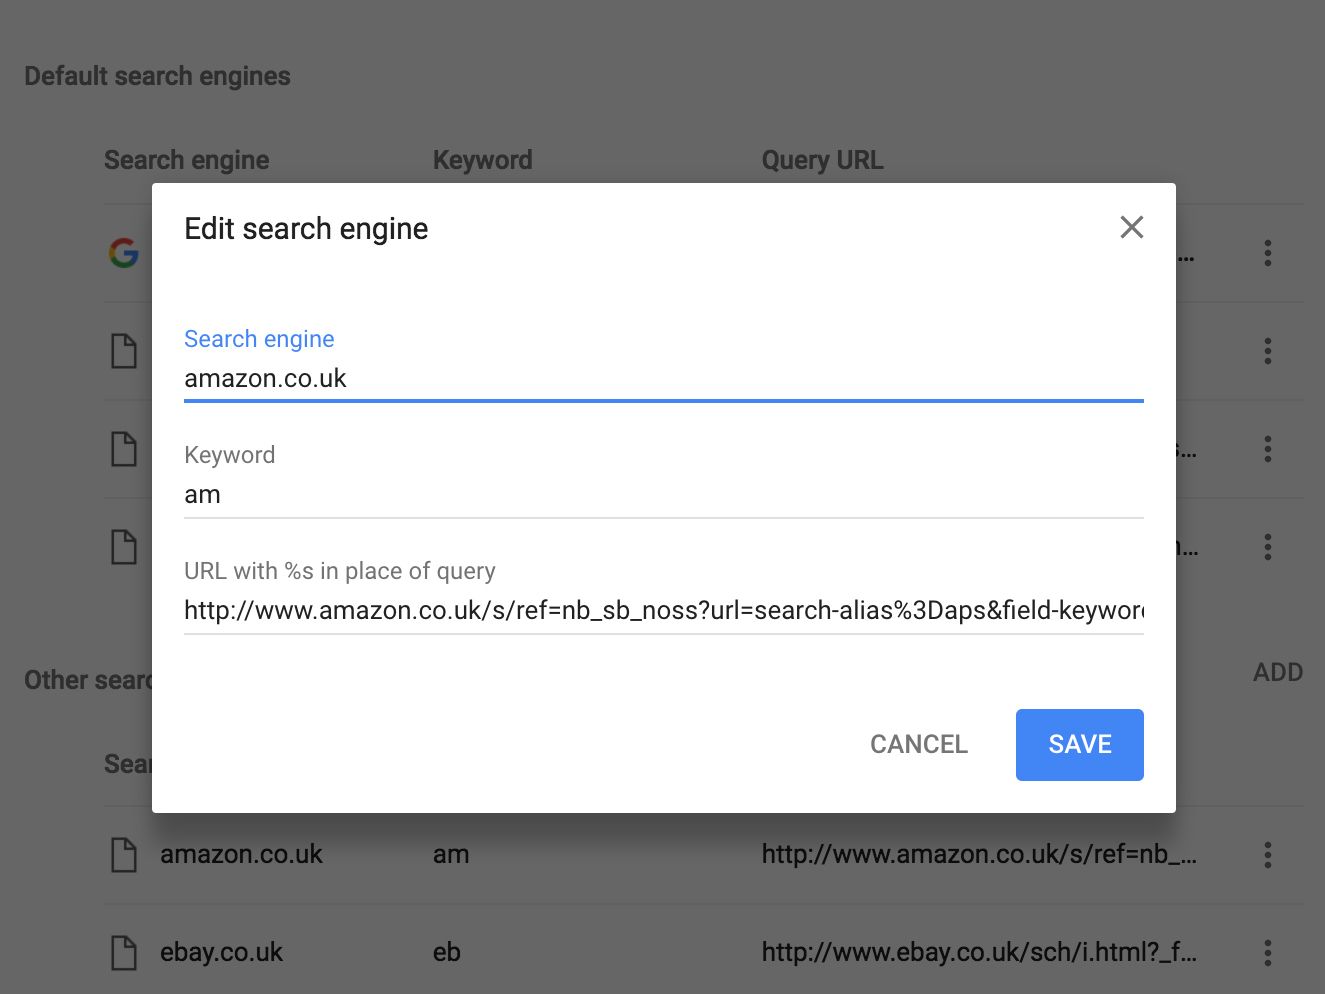The width and height of the screenshot is (1325, 994).
Task: Click the Edit search engine dialog title
Action: [306, 229]
